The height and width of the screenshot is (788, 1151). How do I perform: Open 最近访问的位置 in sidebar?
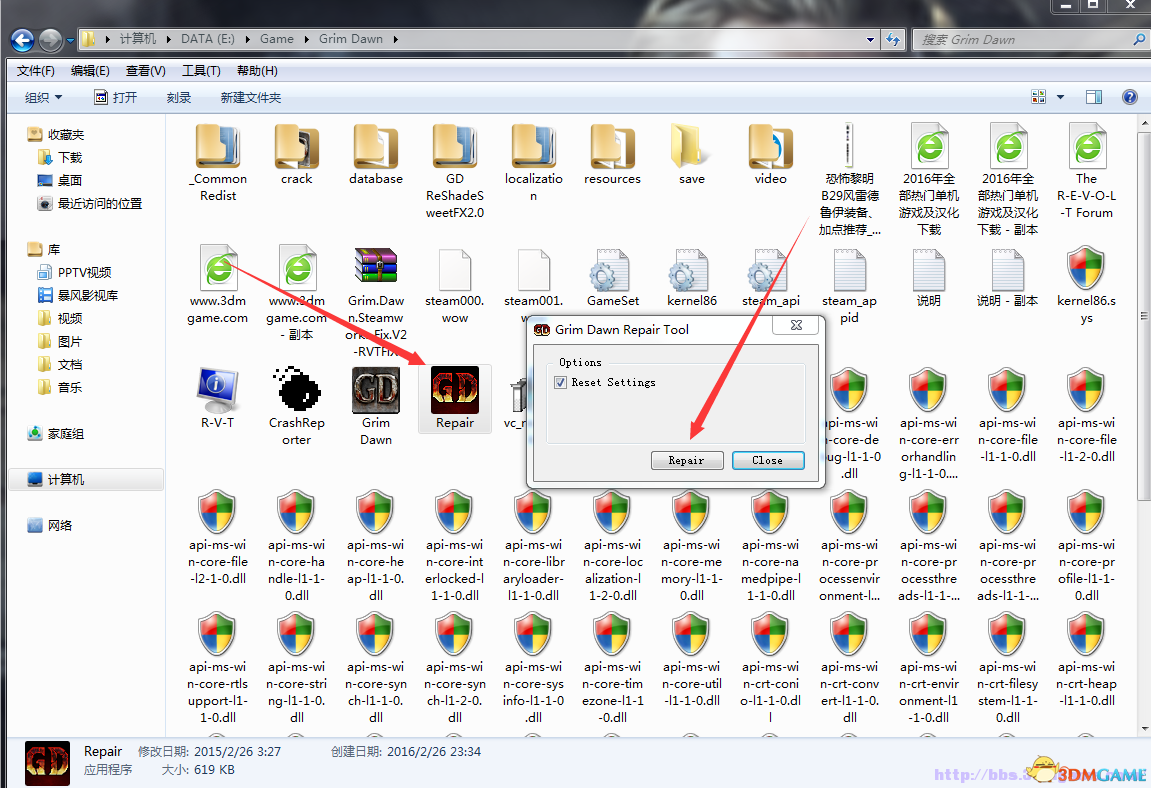tap(90, 203)
